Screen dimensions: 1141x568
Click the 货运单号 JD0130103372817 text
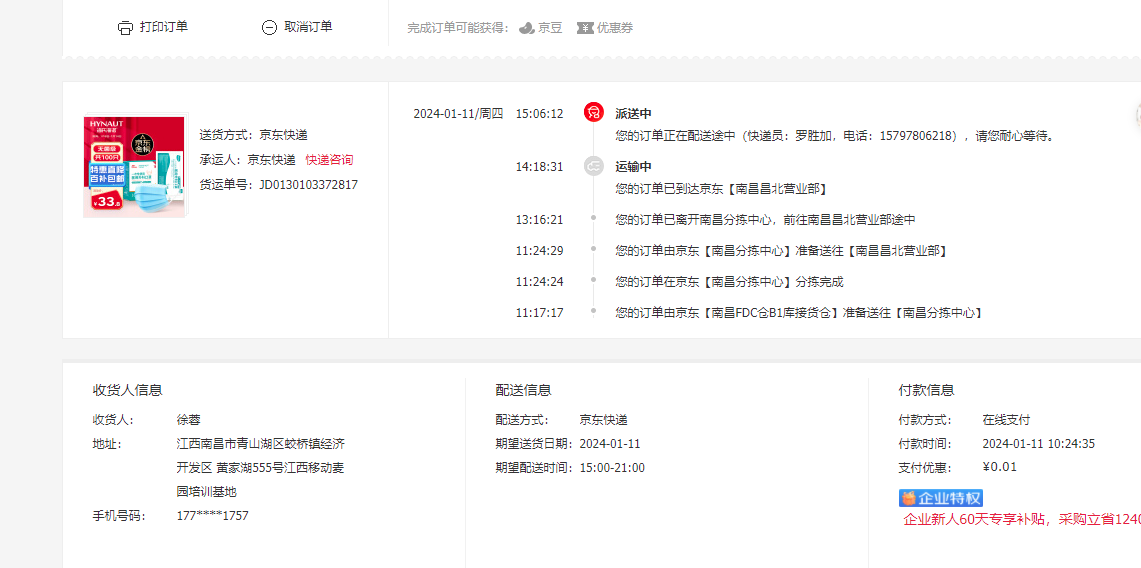[x=279, y=185]
